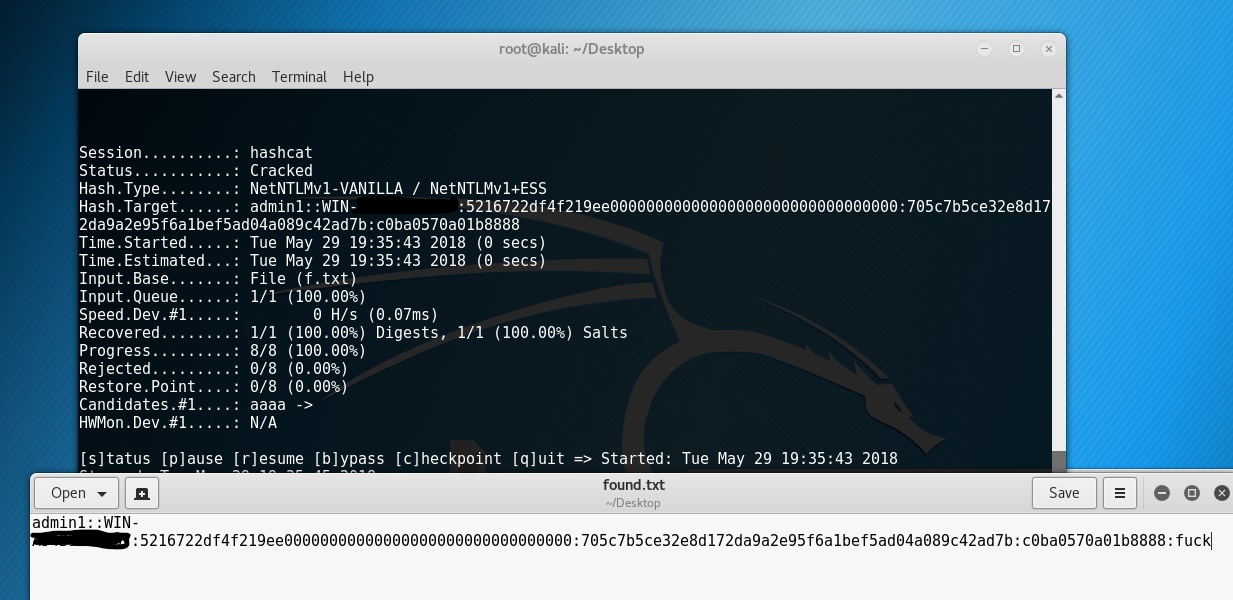The width and height of the screenshot is (1233, 600).
Task: Click the 'admin1::WIN-' text in found.txt
Action: tap(85, 523)
